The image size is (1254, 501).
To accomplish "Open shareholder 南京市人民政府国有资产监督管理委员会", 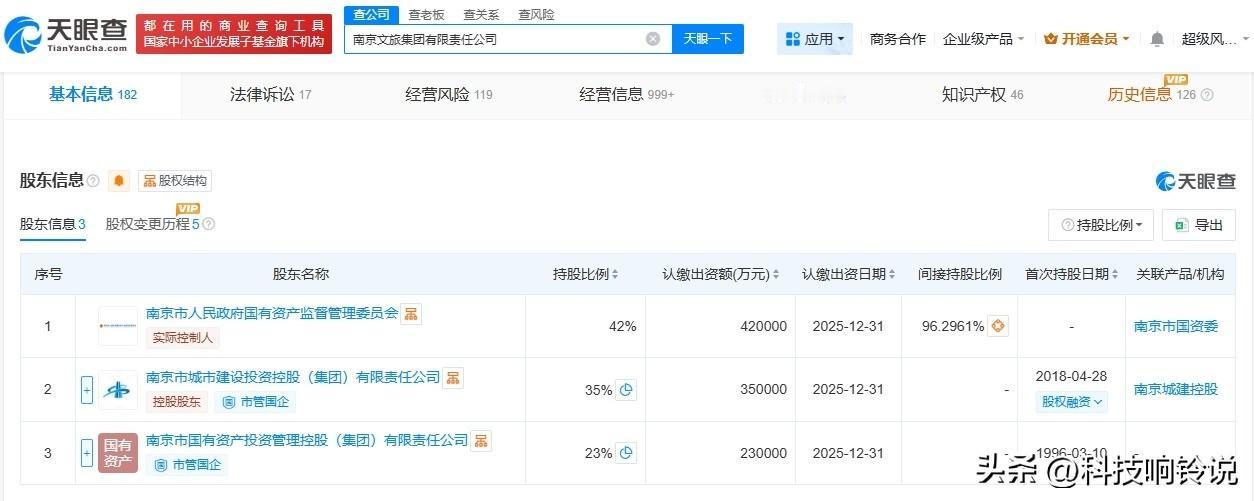I will [272, 313].
